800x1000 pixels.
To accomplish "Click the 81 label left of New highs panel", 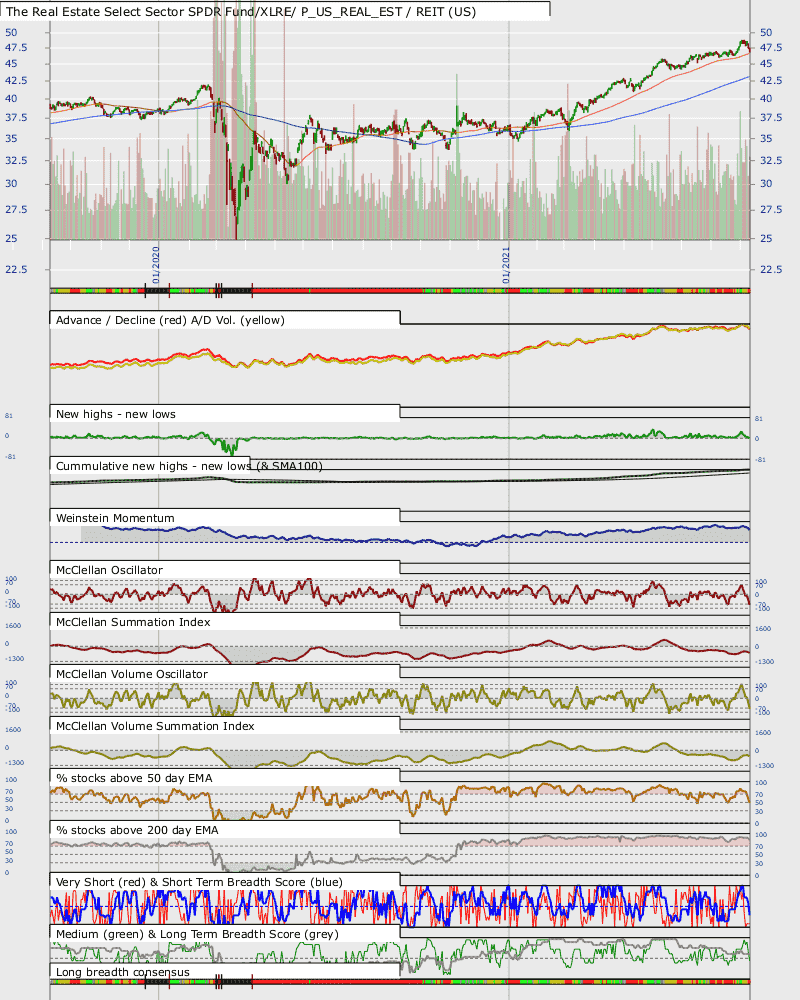I will click(x=8, y=415).
